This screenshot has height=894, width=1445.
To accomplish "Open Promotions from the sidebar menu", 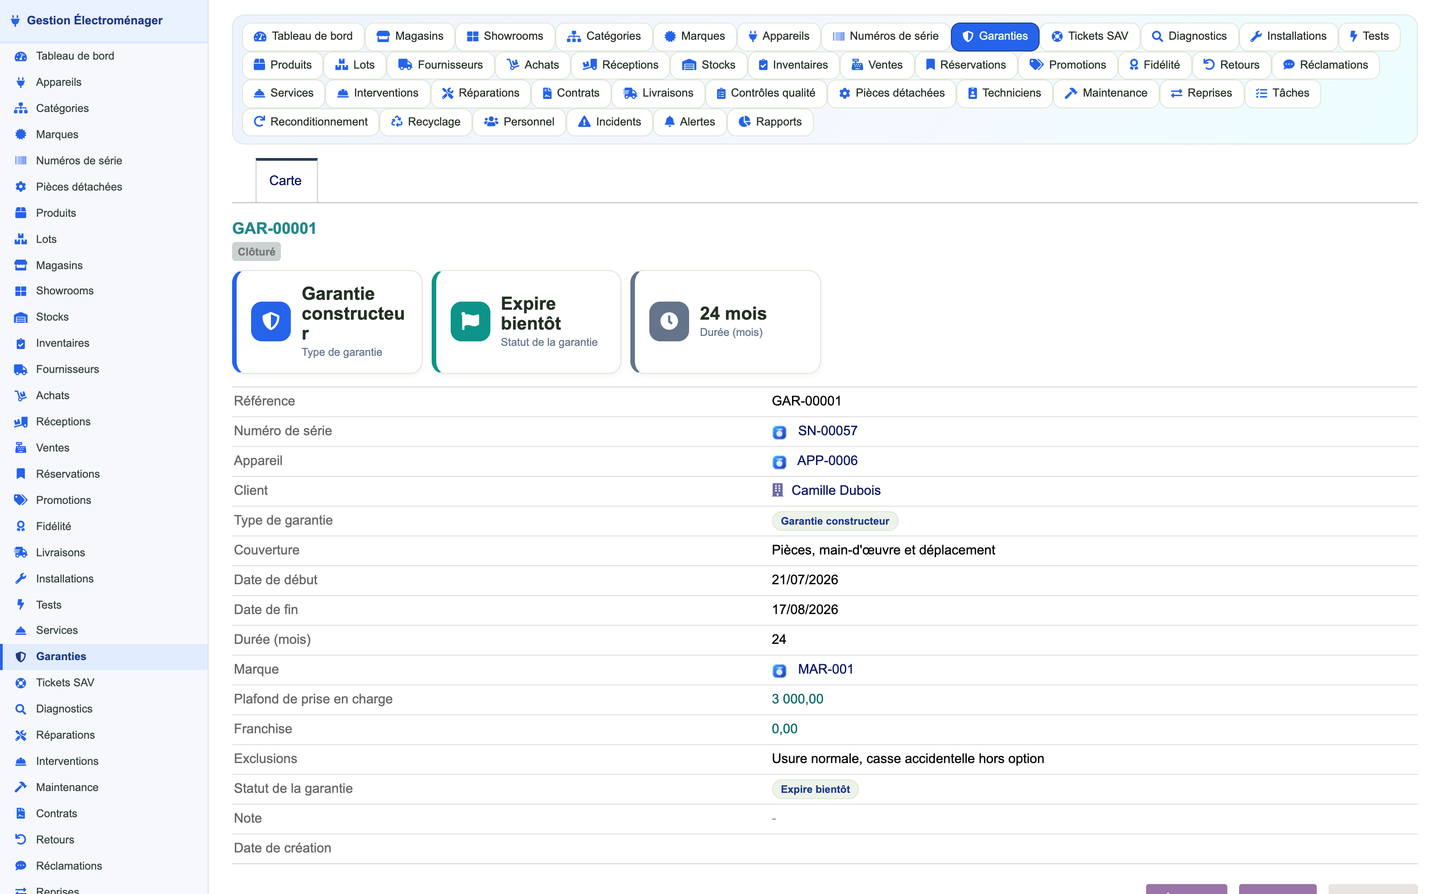I will [63, 500].
